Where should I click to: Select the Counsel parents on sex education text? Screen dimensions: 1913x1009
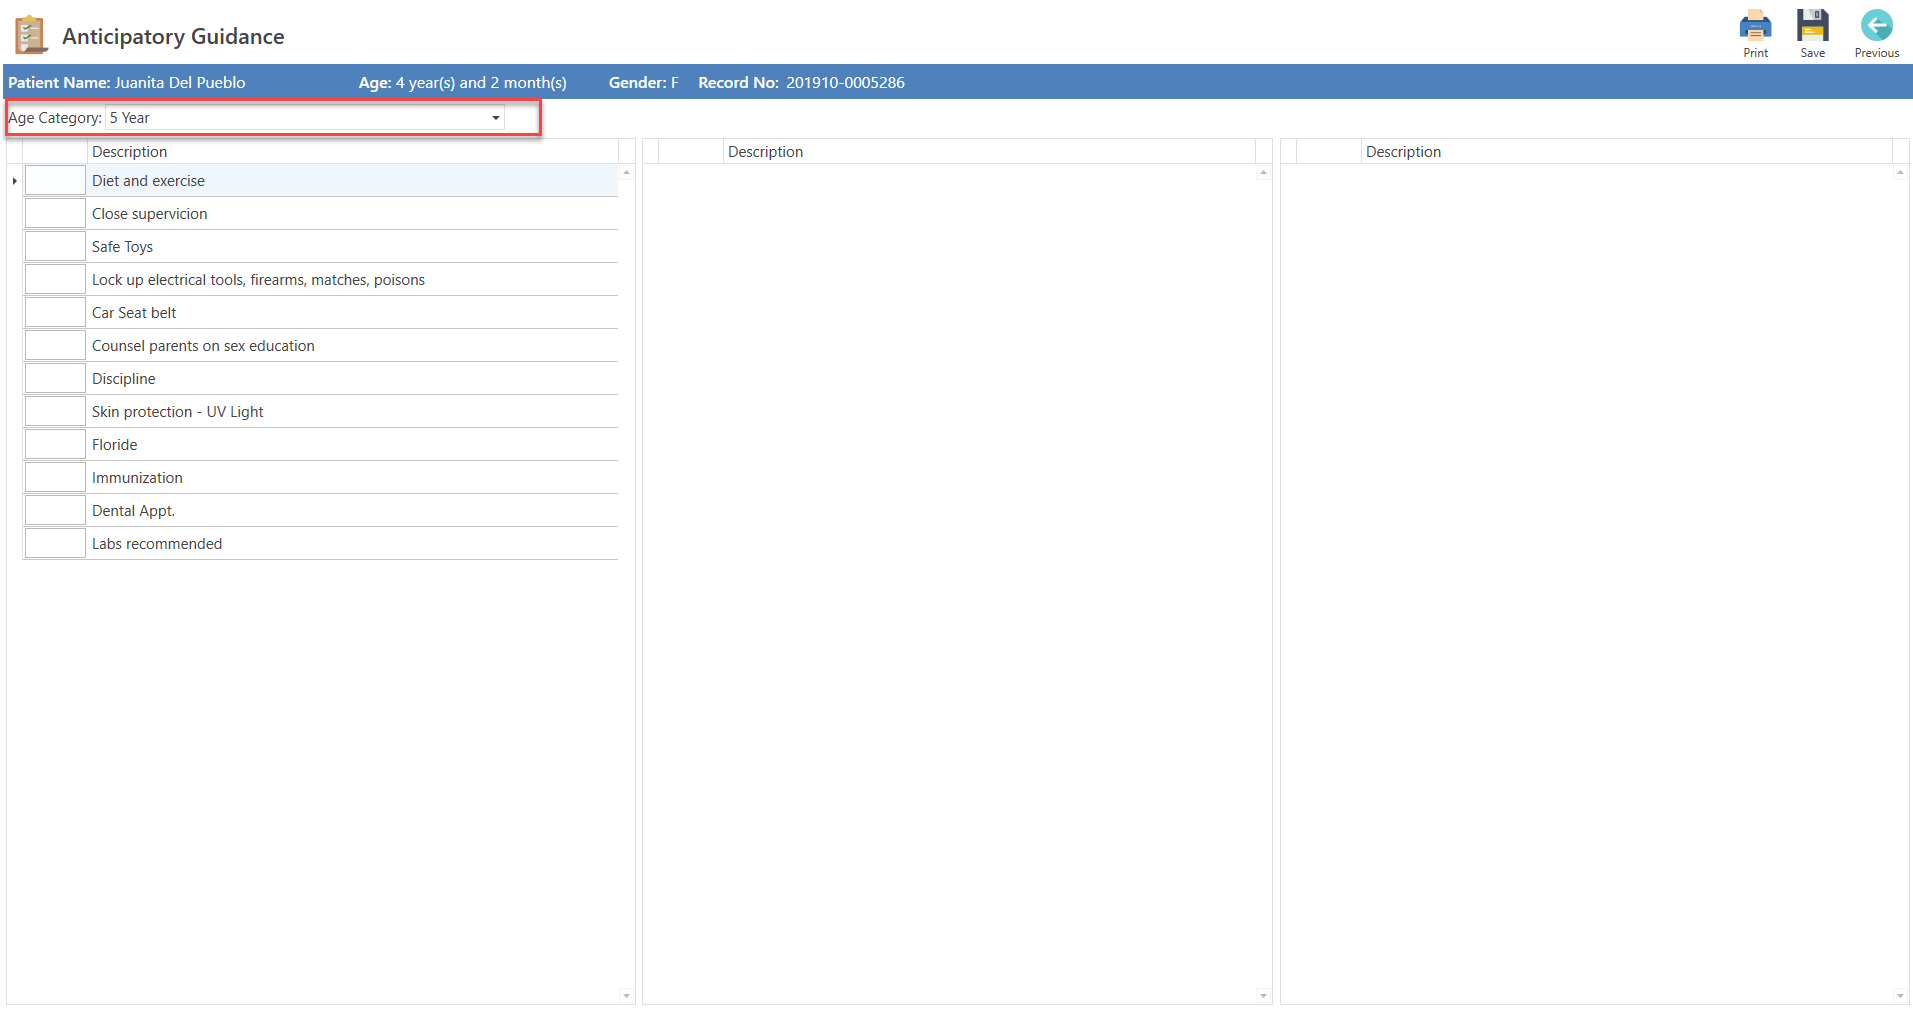tap(203, 346)
